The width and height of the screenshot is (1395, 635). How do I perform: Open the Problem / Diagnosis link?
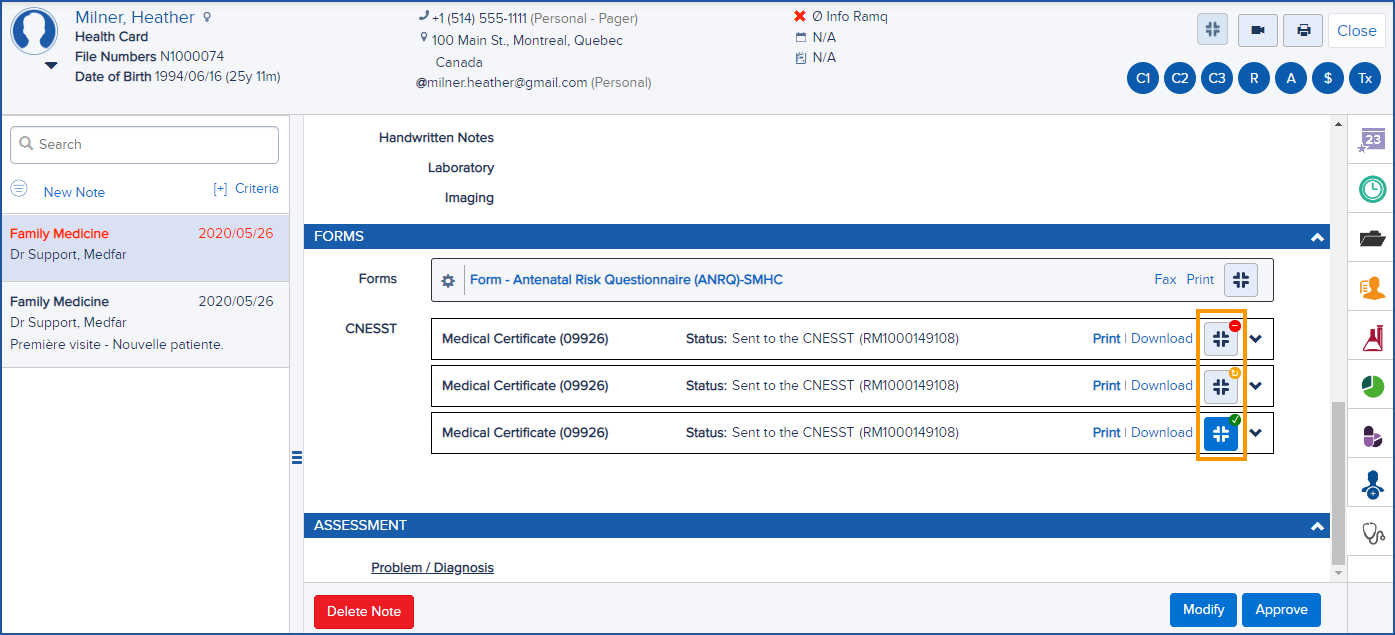pyautogui.click(x=432, y=567)
